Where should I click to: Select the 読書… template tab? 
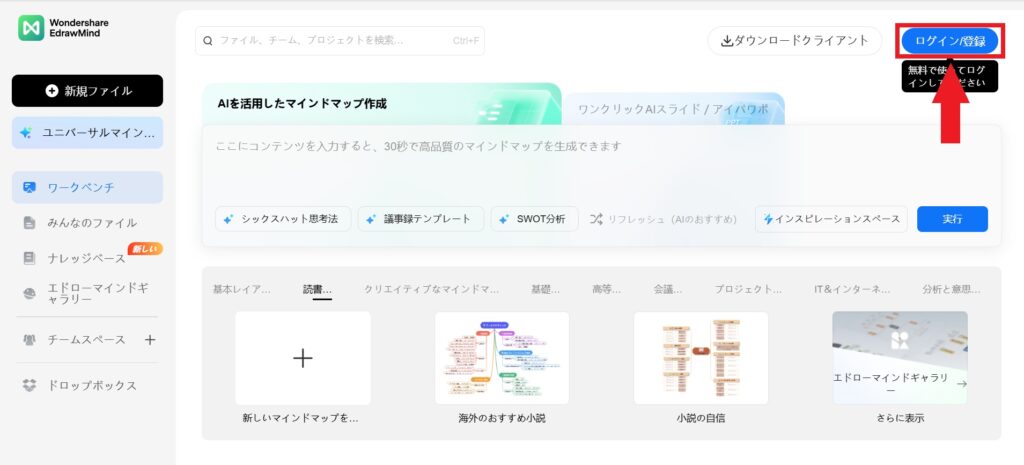(317, 289)
